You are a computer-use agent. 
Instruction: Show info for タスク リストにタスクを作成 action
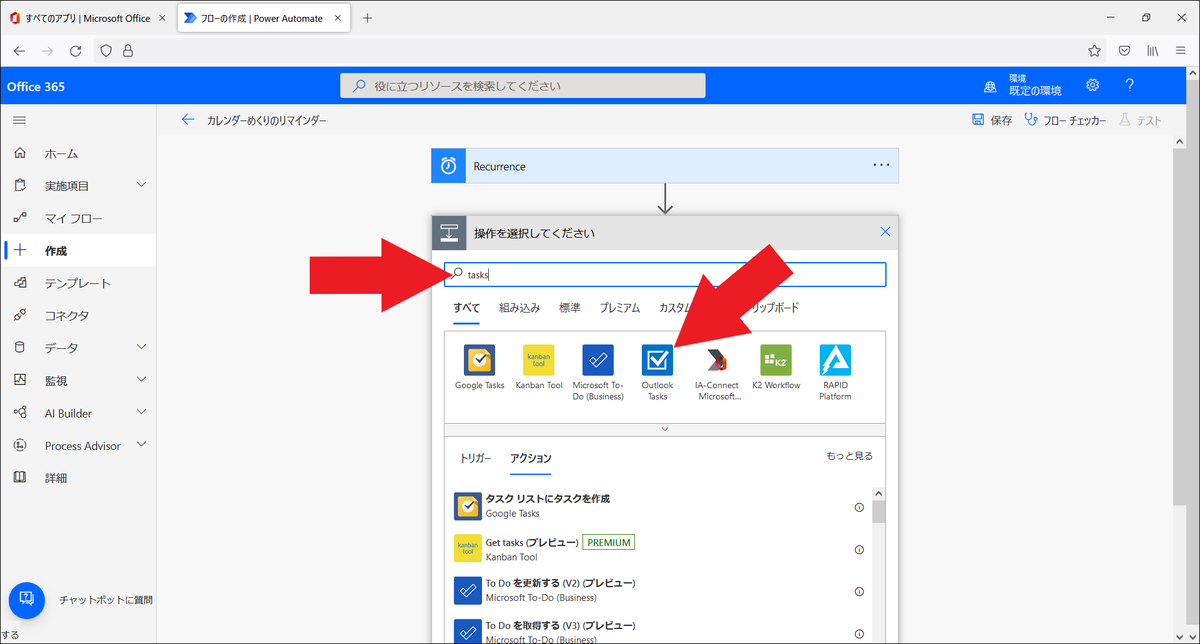[859, 507]
